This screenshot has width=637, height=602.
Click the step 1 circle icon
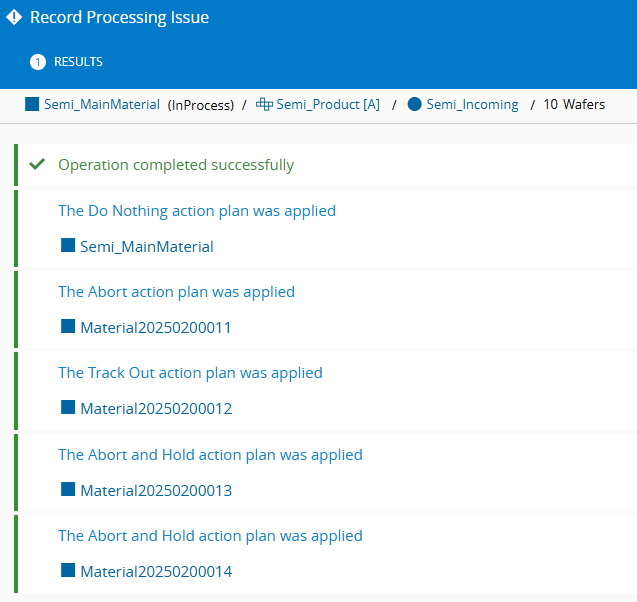(x=38, y=62)
